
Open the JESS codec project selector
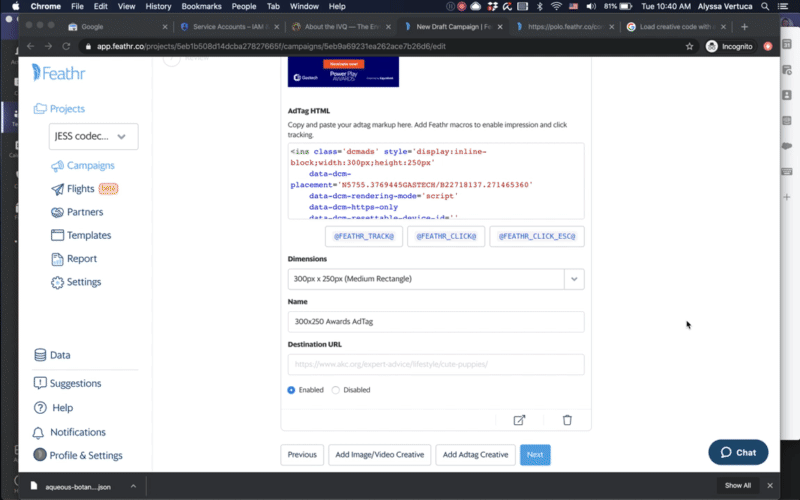(x=93, y=137)
